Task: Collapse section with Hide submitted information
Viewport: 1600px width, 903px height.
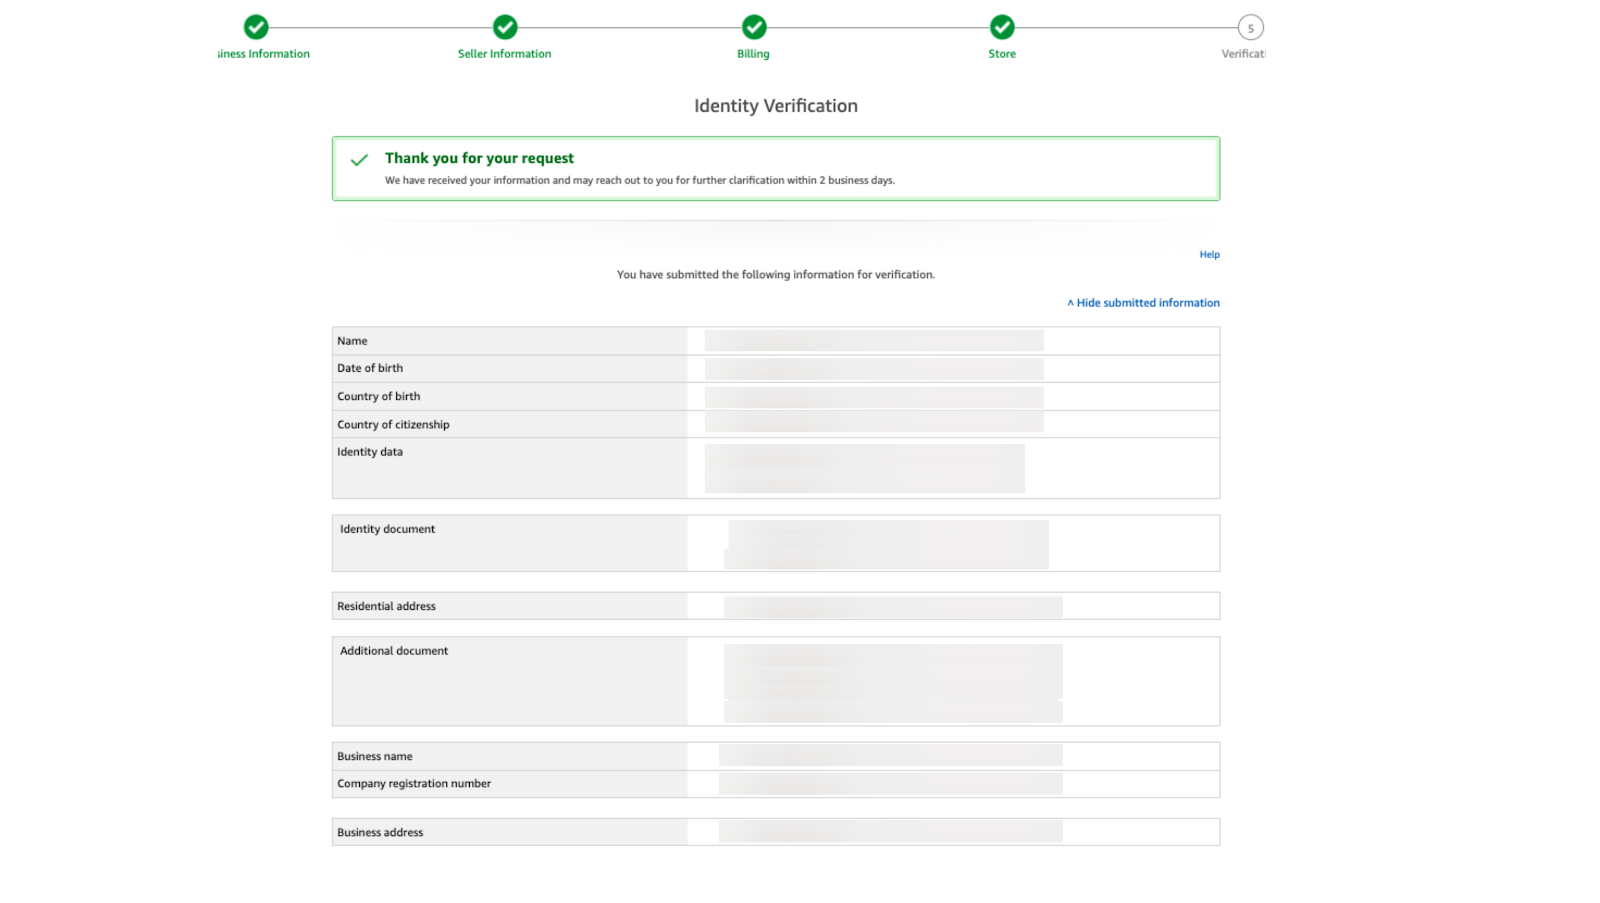Action: pyautogui.click(x=1143, y=303)
